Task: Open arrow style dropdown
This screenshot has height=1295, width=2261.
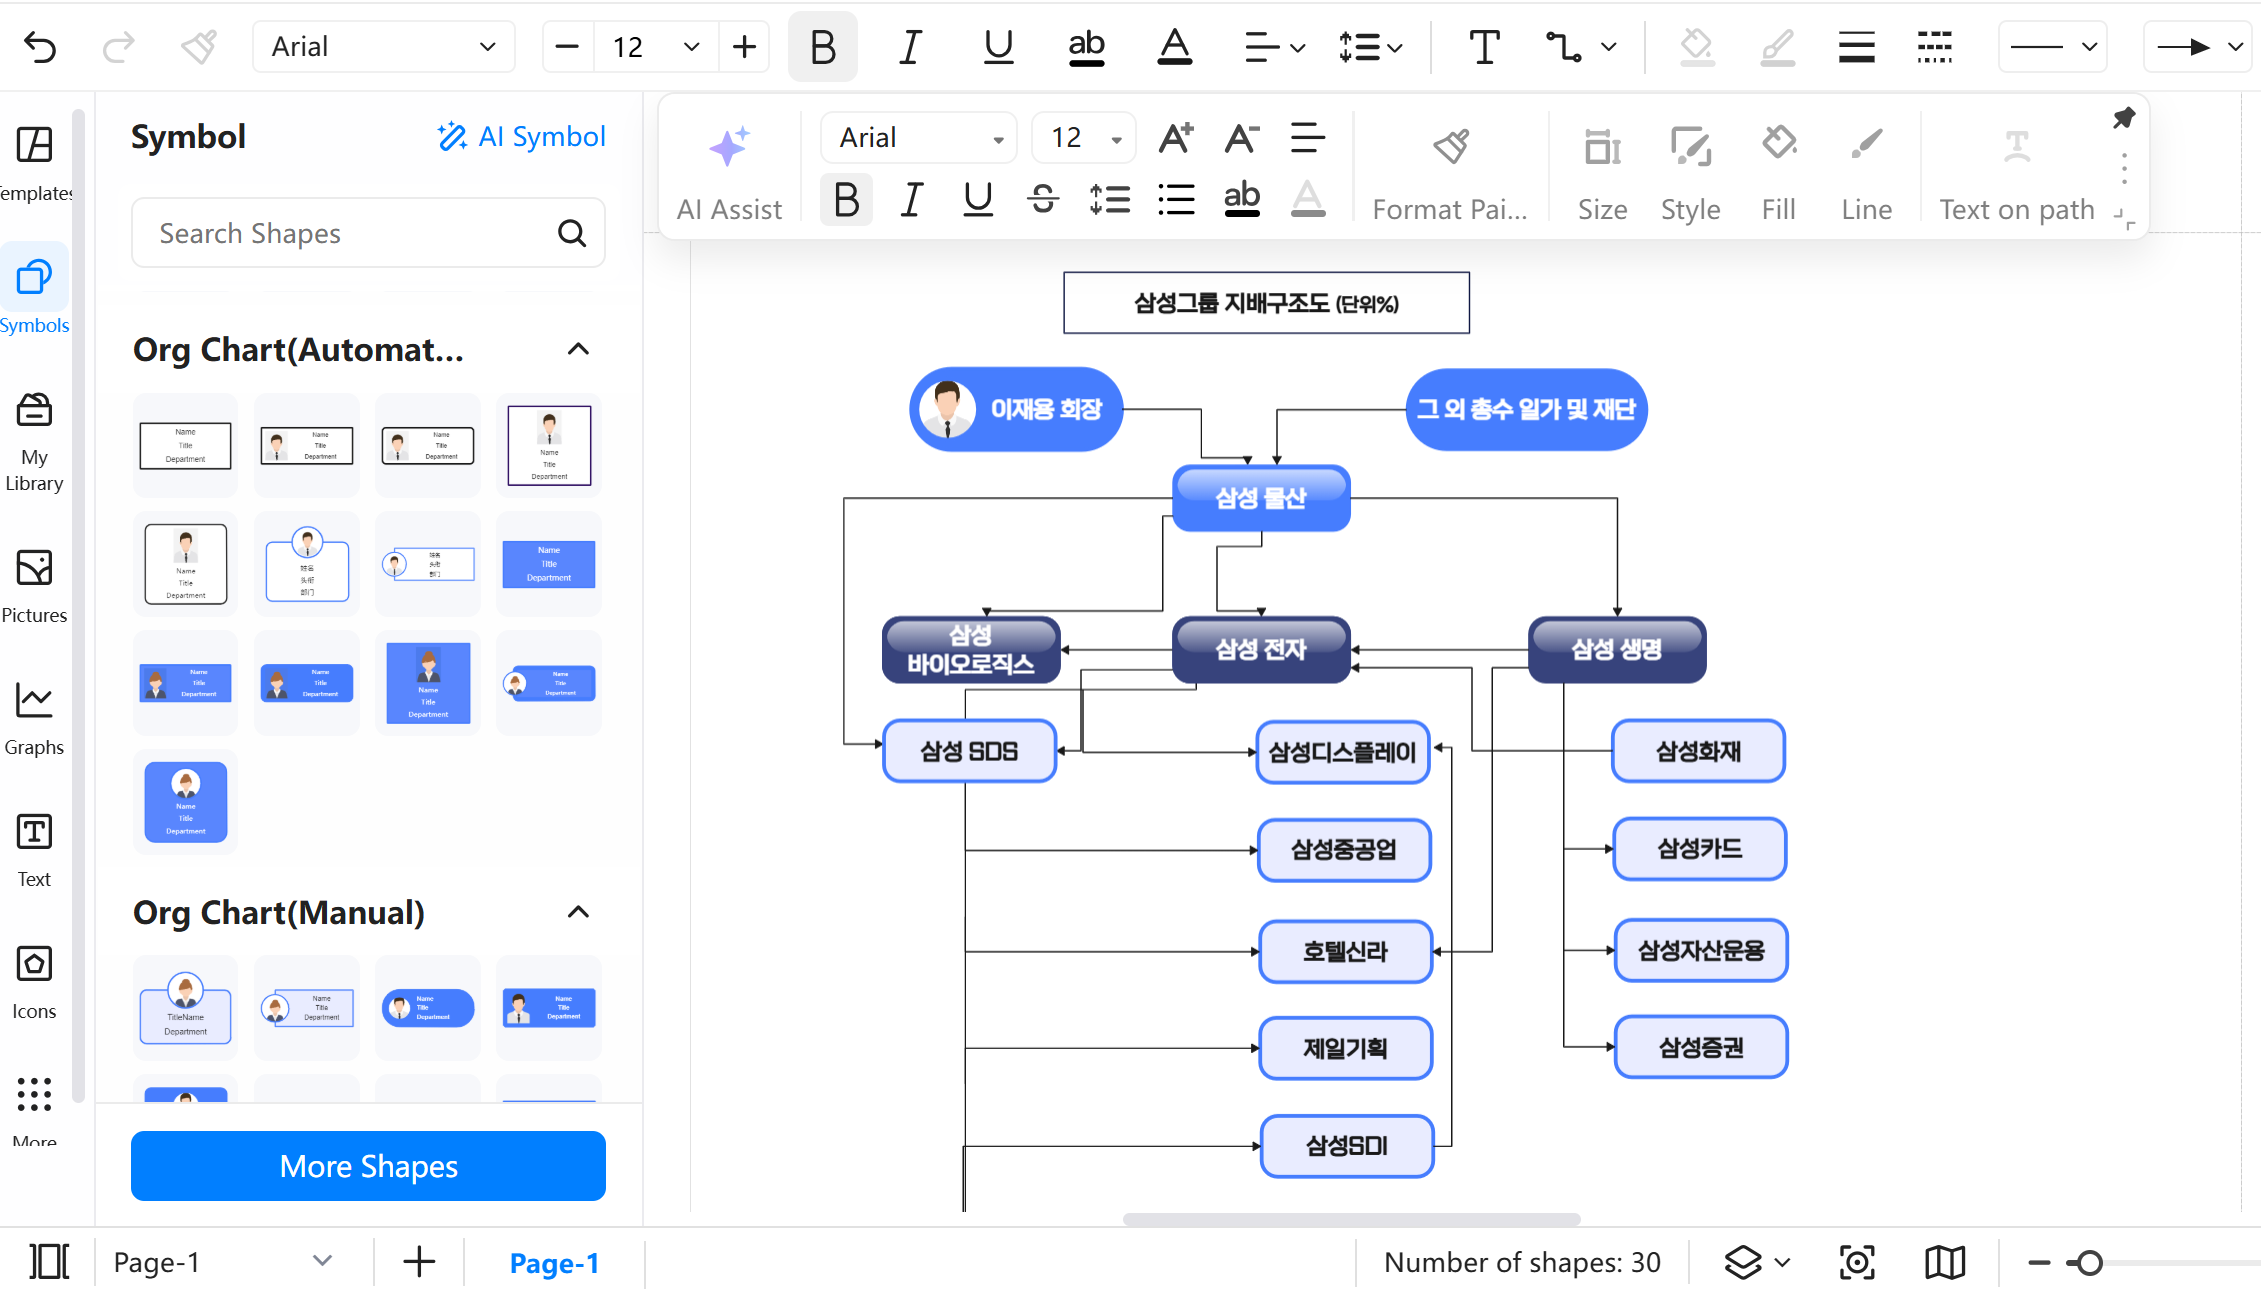Action: (x=2200, y=47)
